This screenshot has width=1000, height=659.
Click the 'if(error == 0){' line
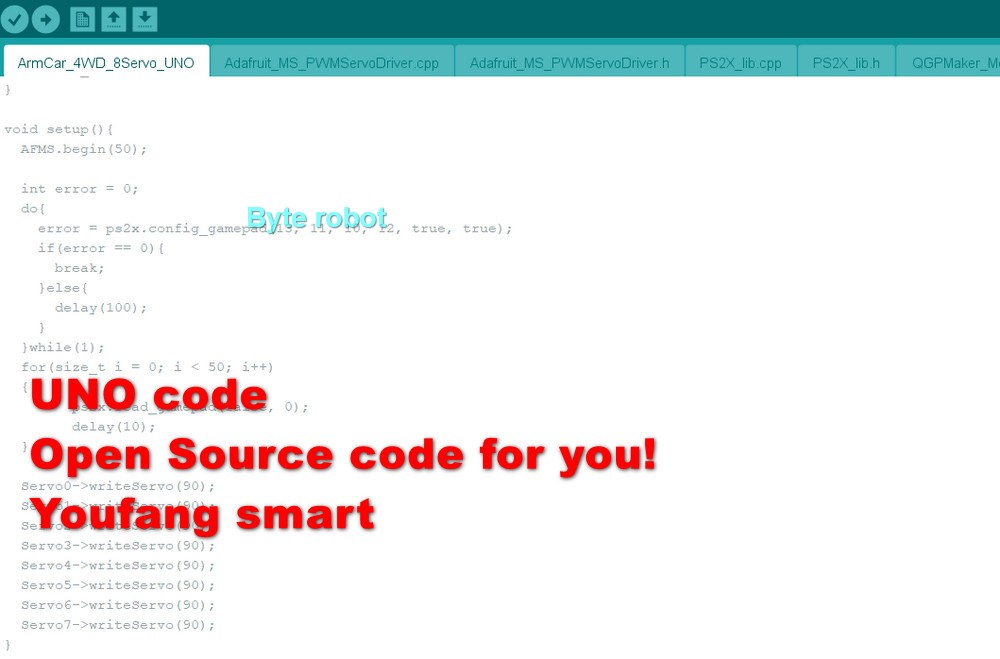[101, 248]
